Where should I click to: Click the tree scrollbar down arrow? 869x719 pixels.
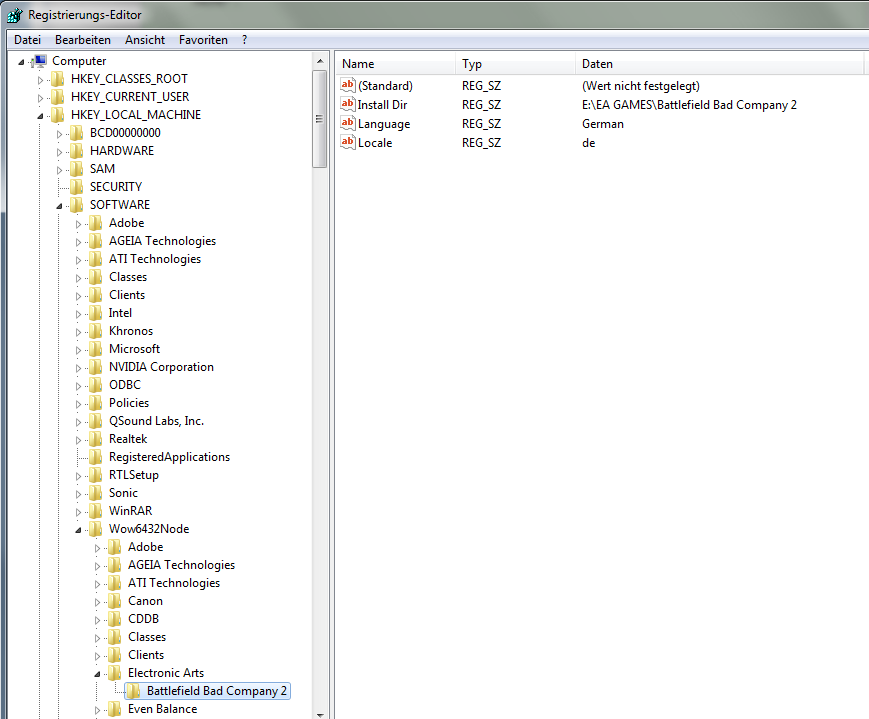pos(320,714)
